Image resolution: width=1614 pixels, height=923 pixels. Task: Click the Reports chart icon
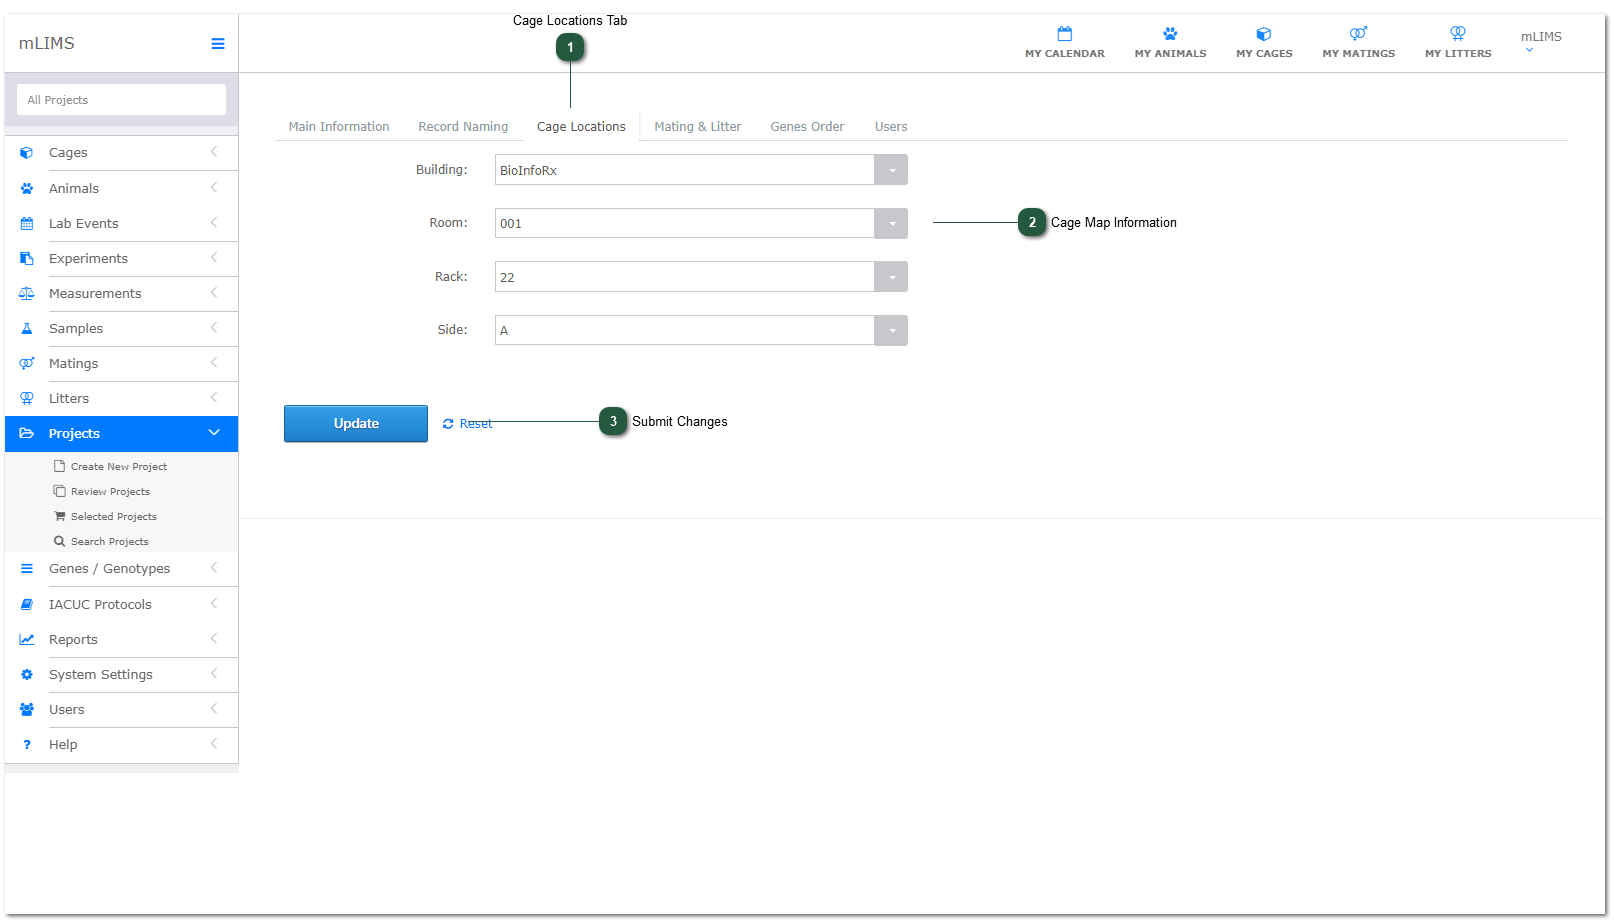click(x=27, y=639)
